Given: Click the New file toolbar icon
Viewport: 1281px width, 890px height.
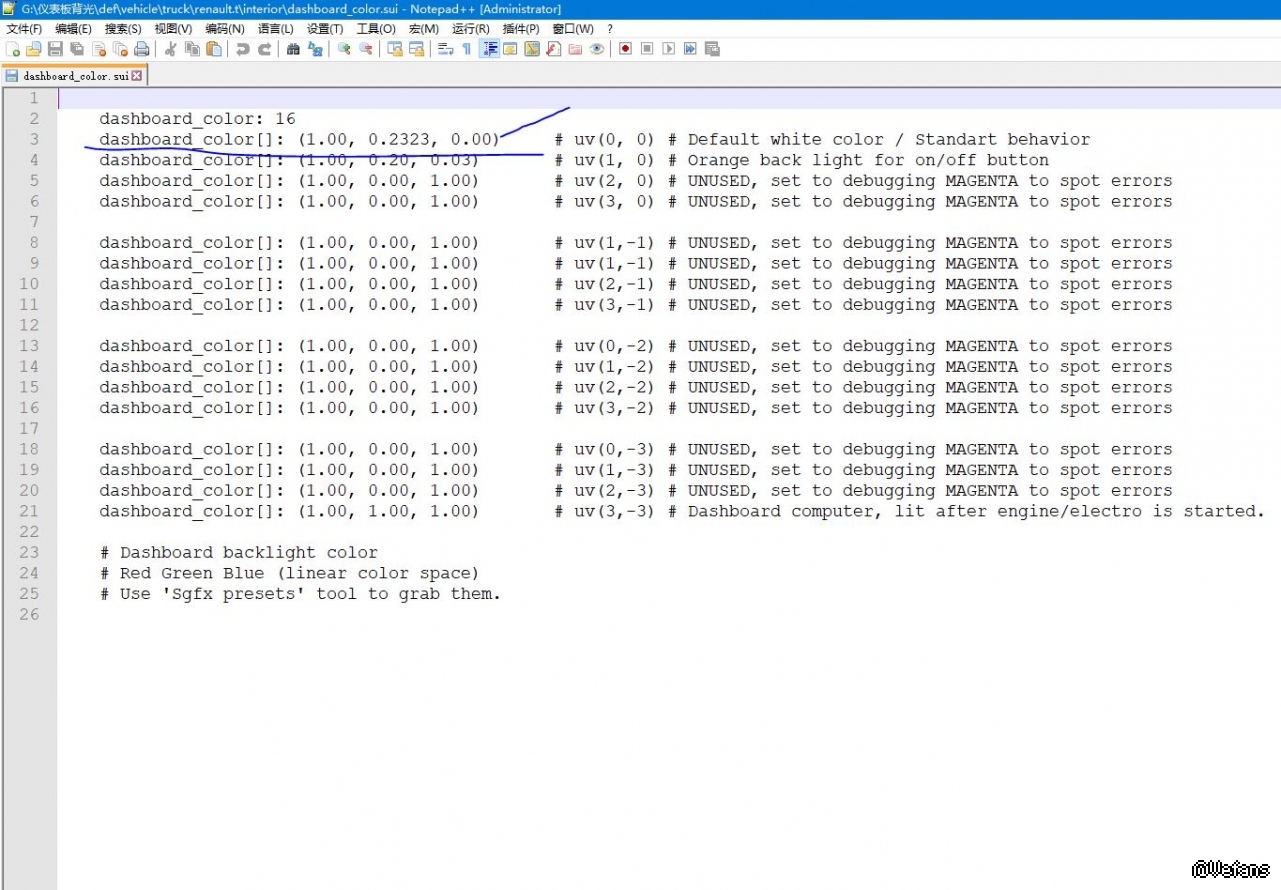Looking at the screenshot, I should pyautogui.click(x=12, y=49).
